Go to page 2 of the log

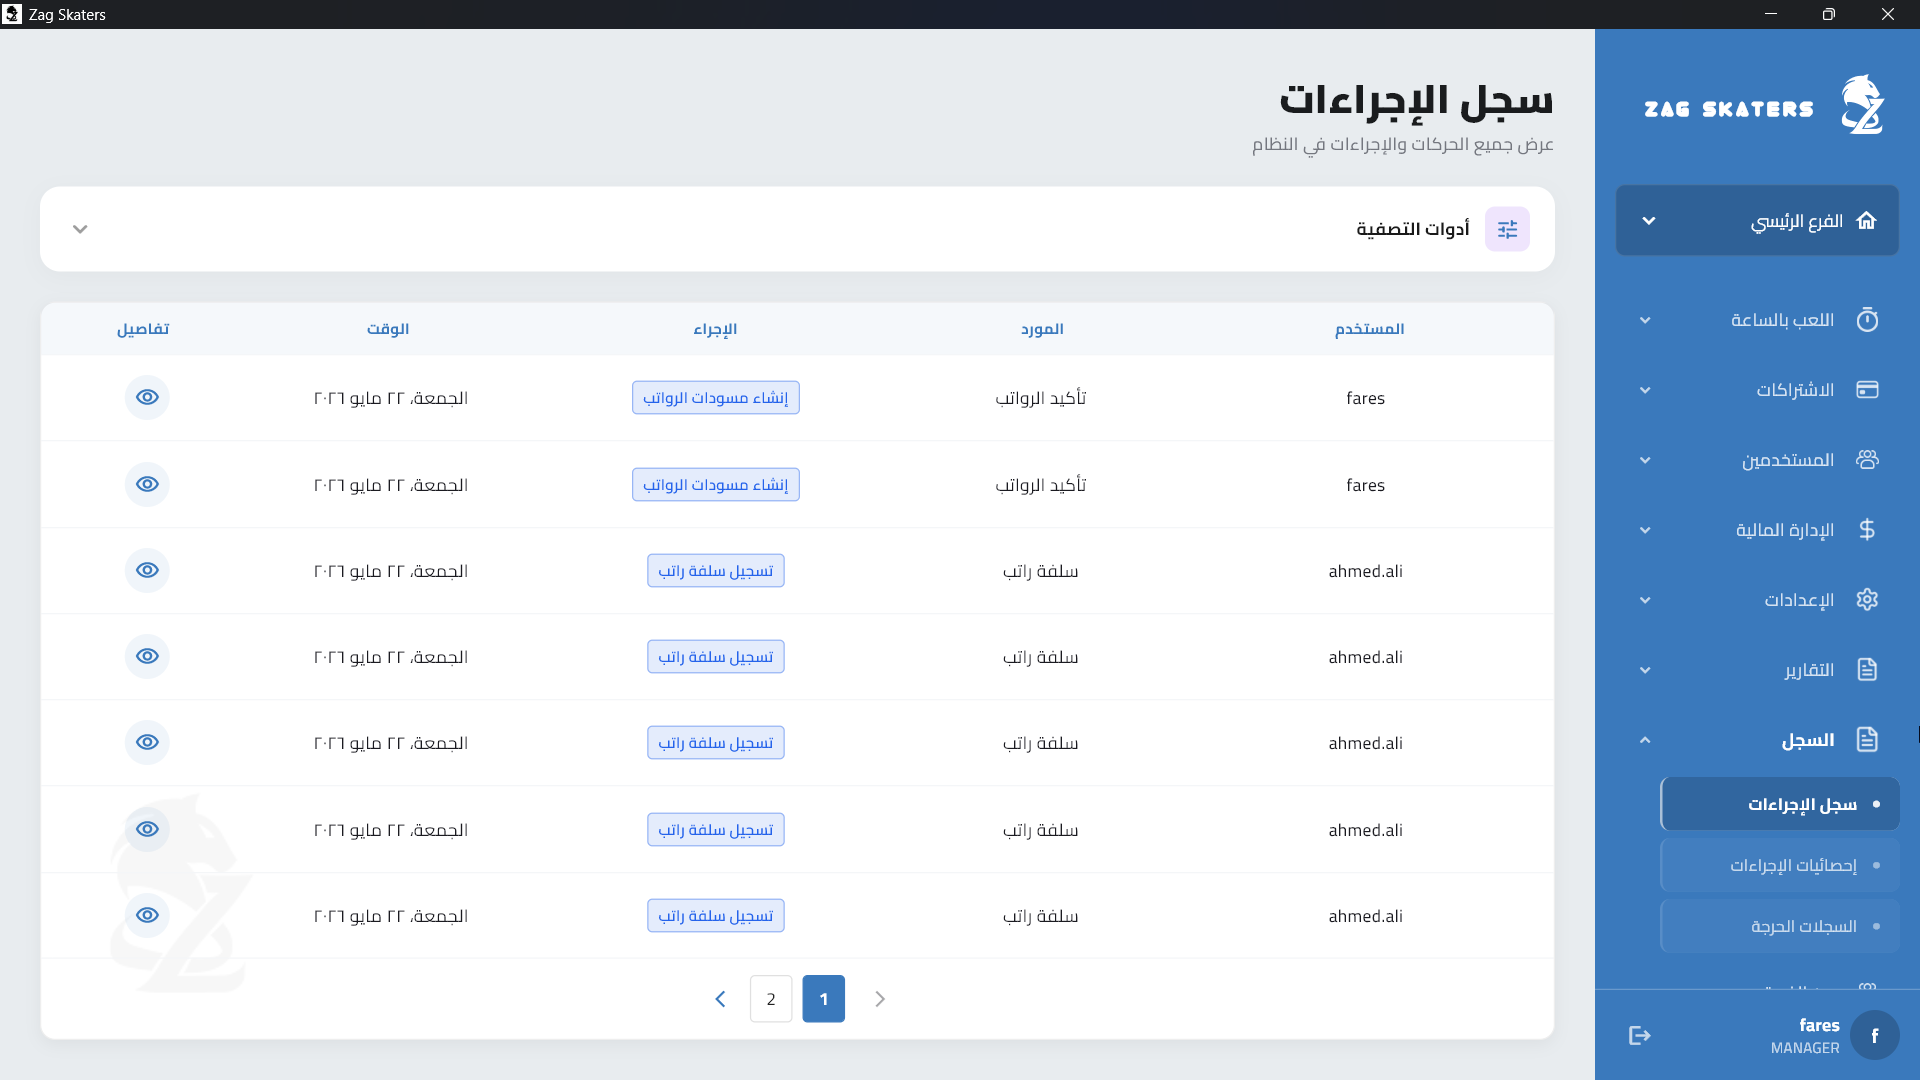tap(771, 999)
